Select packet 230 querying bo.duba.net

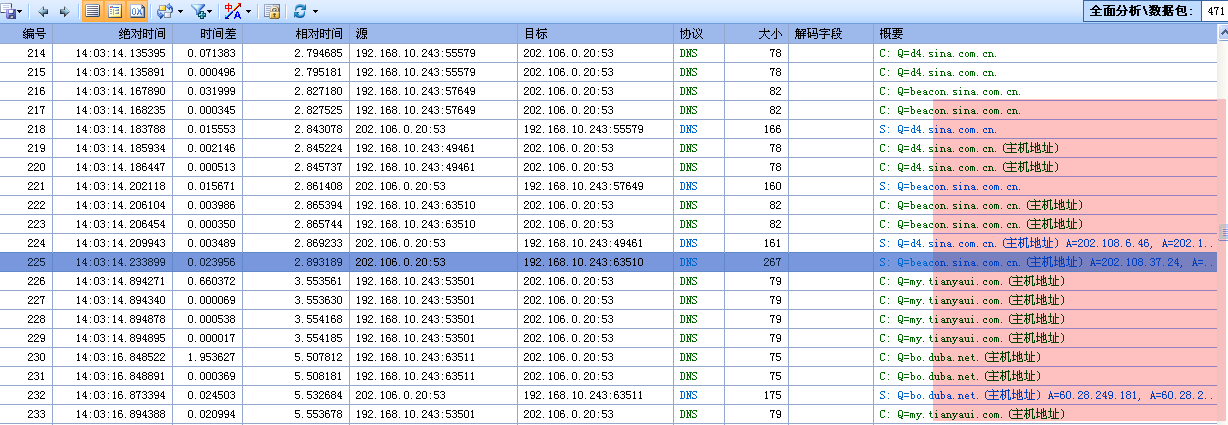pyautogui.click(x=608, y=357)
